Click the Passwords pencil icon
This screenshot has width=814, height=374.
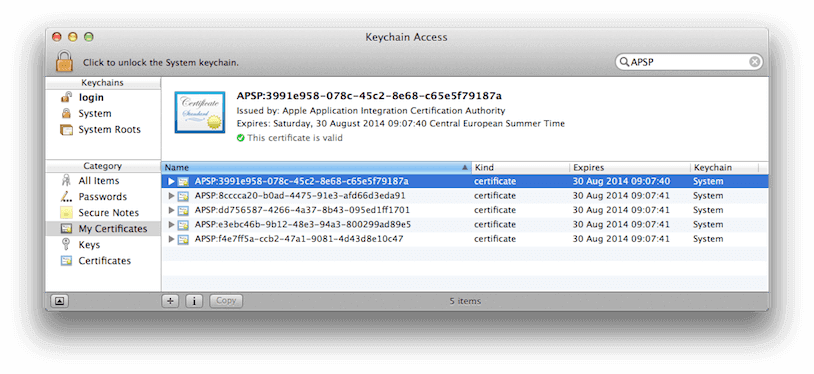[x=66, y=197]
